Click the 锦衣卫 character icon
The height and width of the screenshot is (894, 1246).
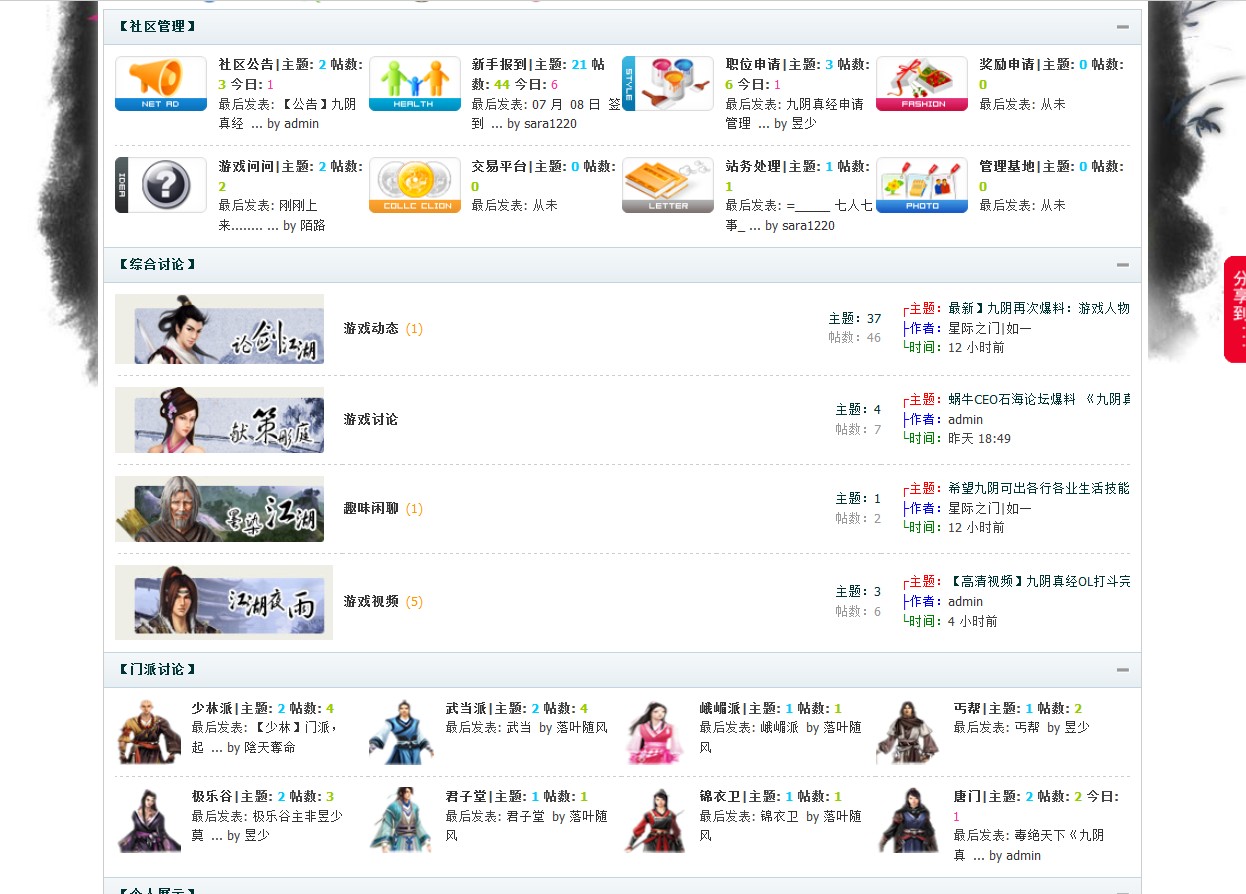[655, 820]
